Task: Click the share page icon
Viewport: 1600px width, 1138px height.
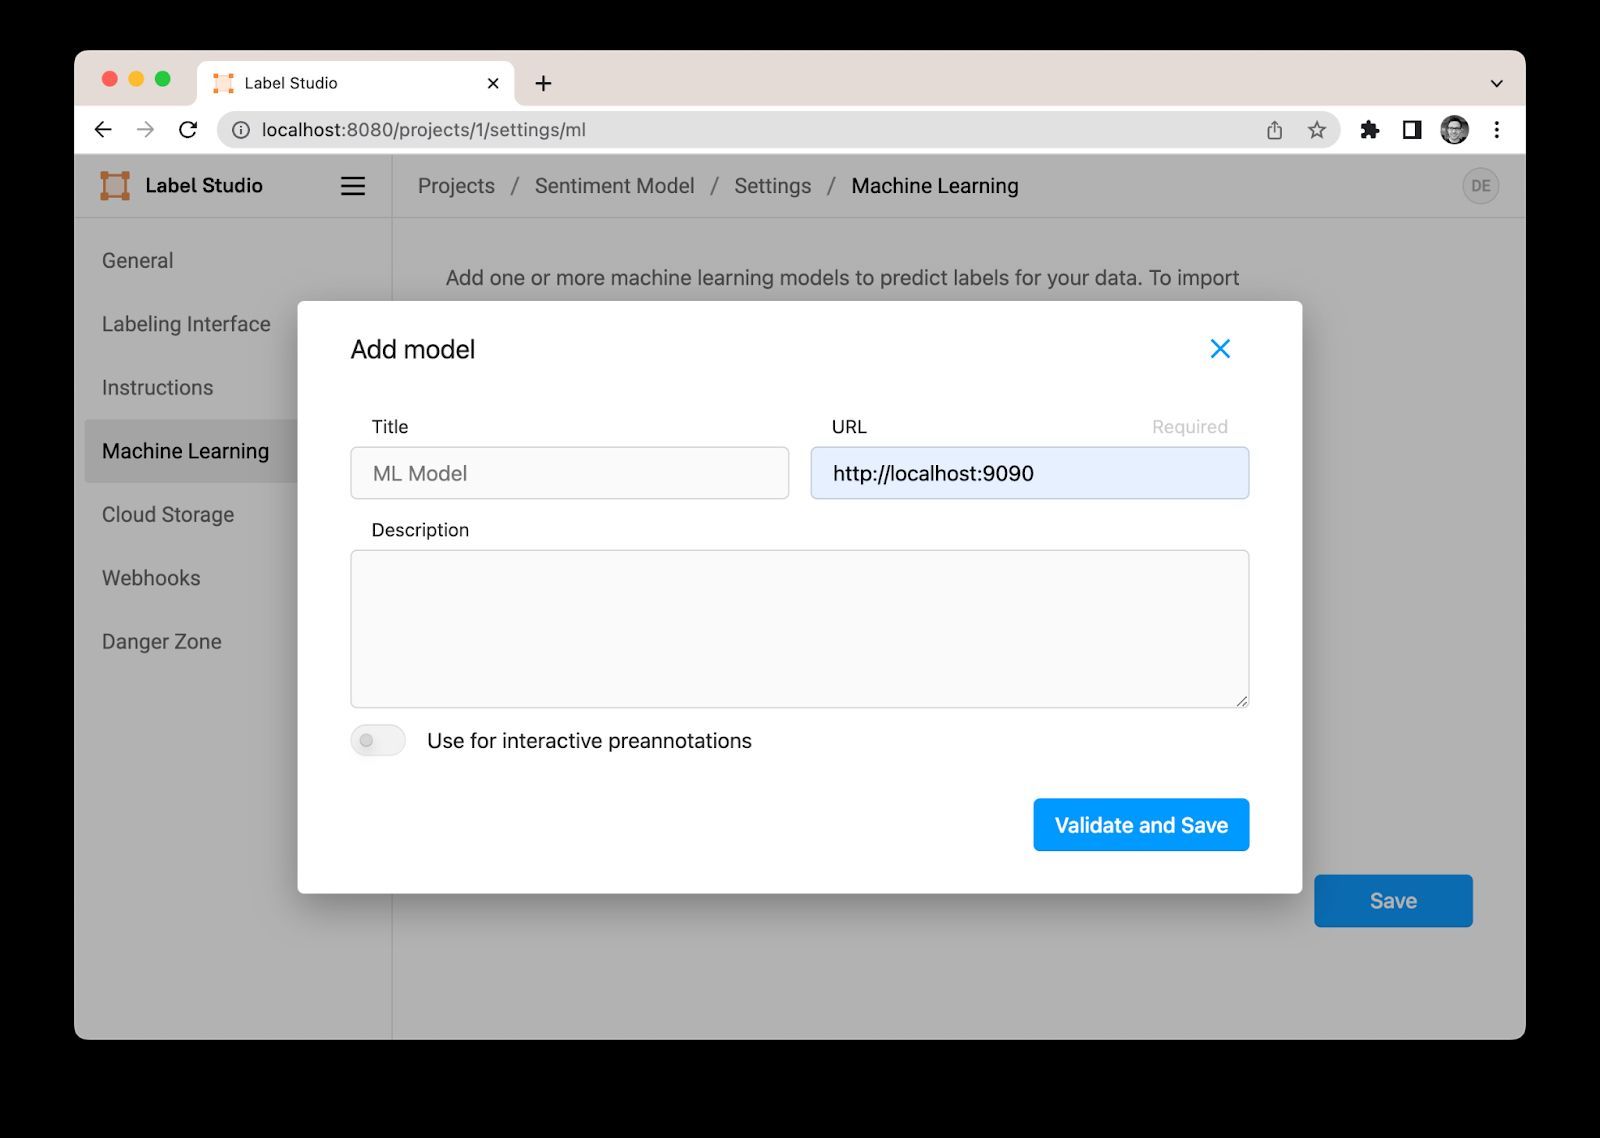Action: 1274,130
